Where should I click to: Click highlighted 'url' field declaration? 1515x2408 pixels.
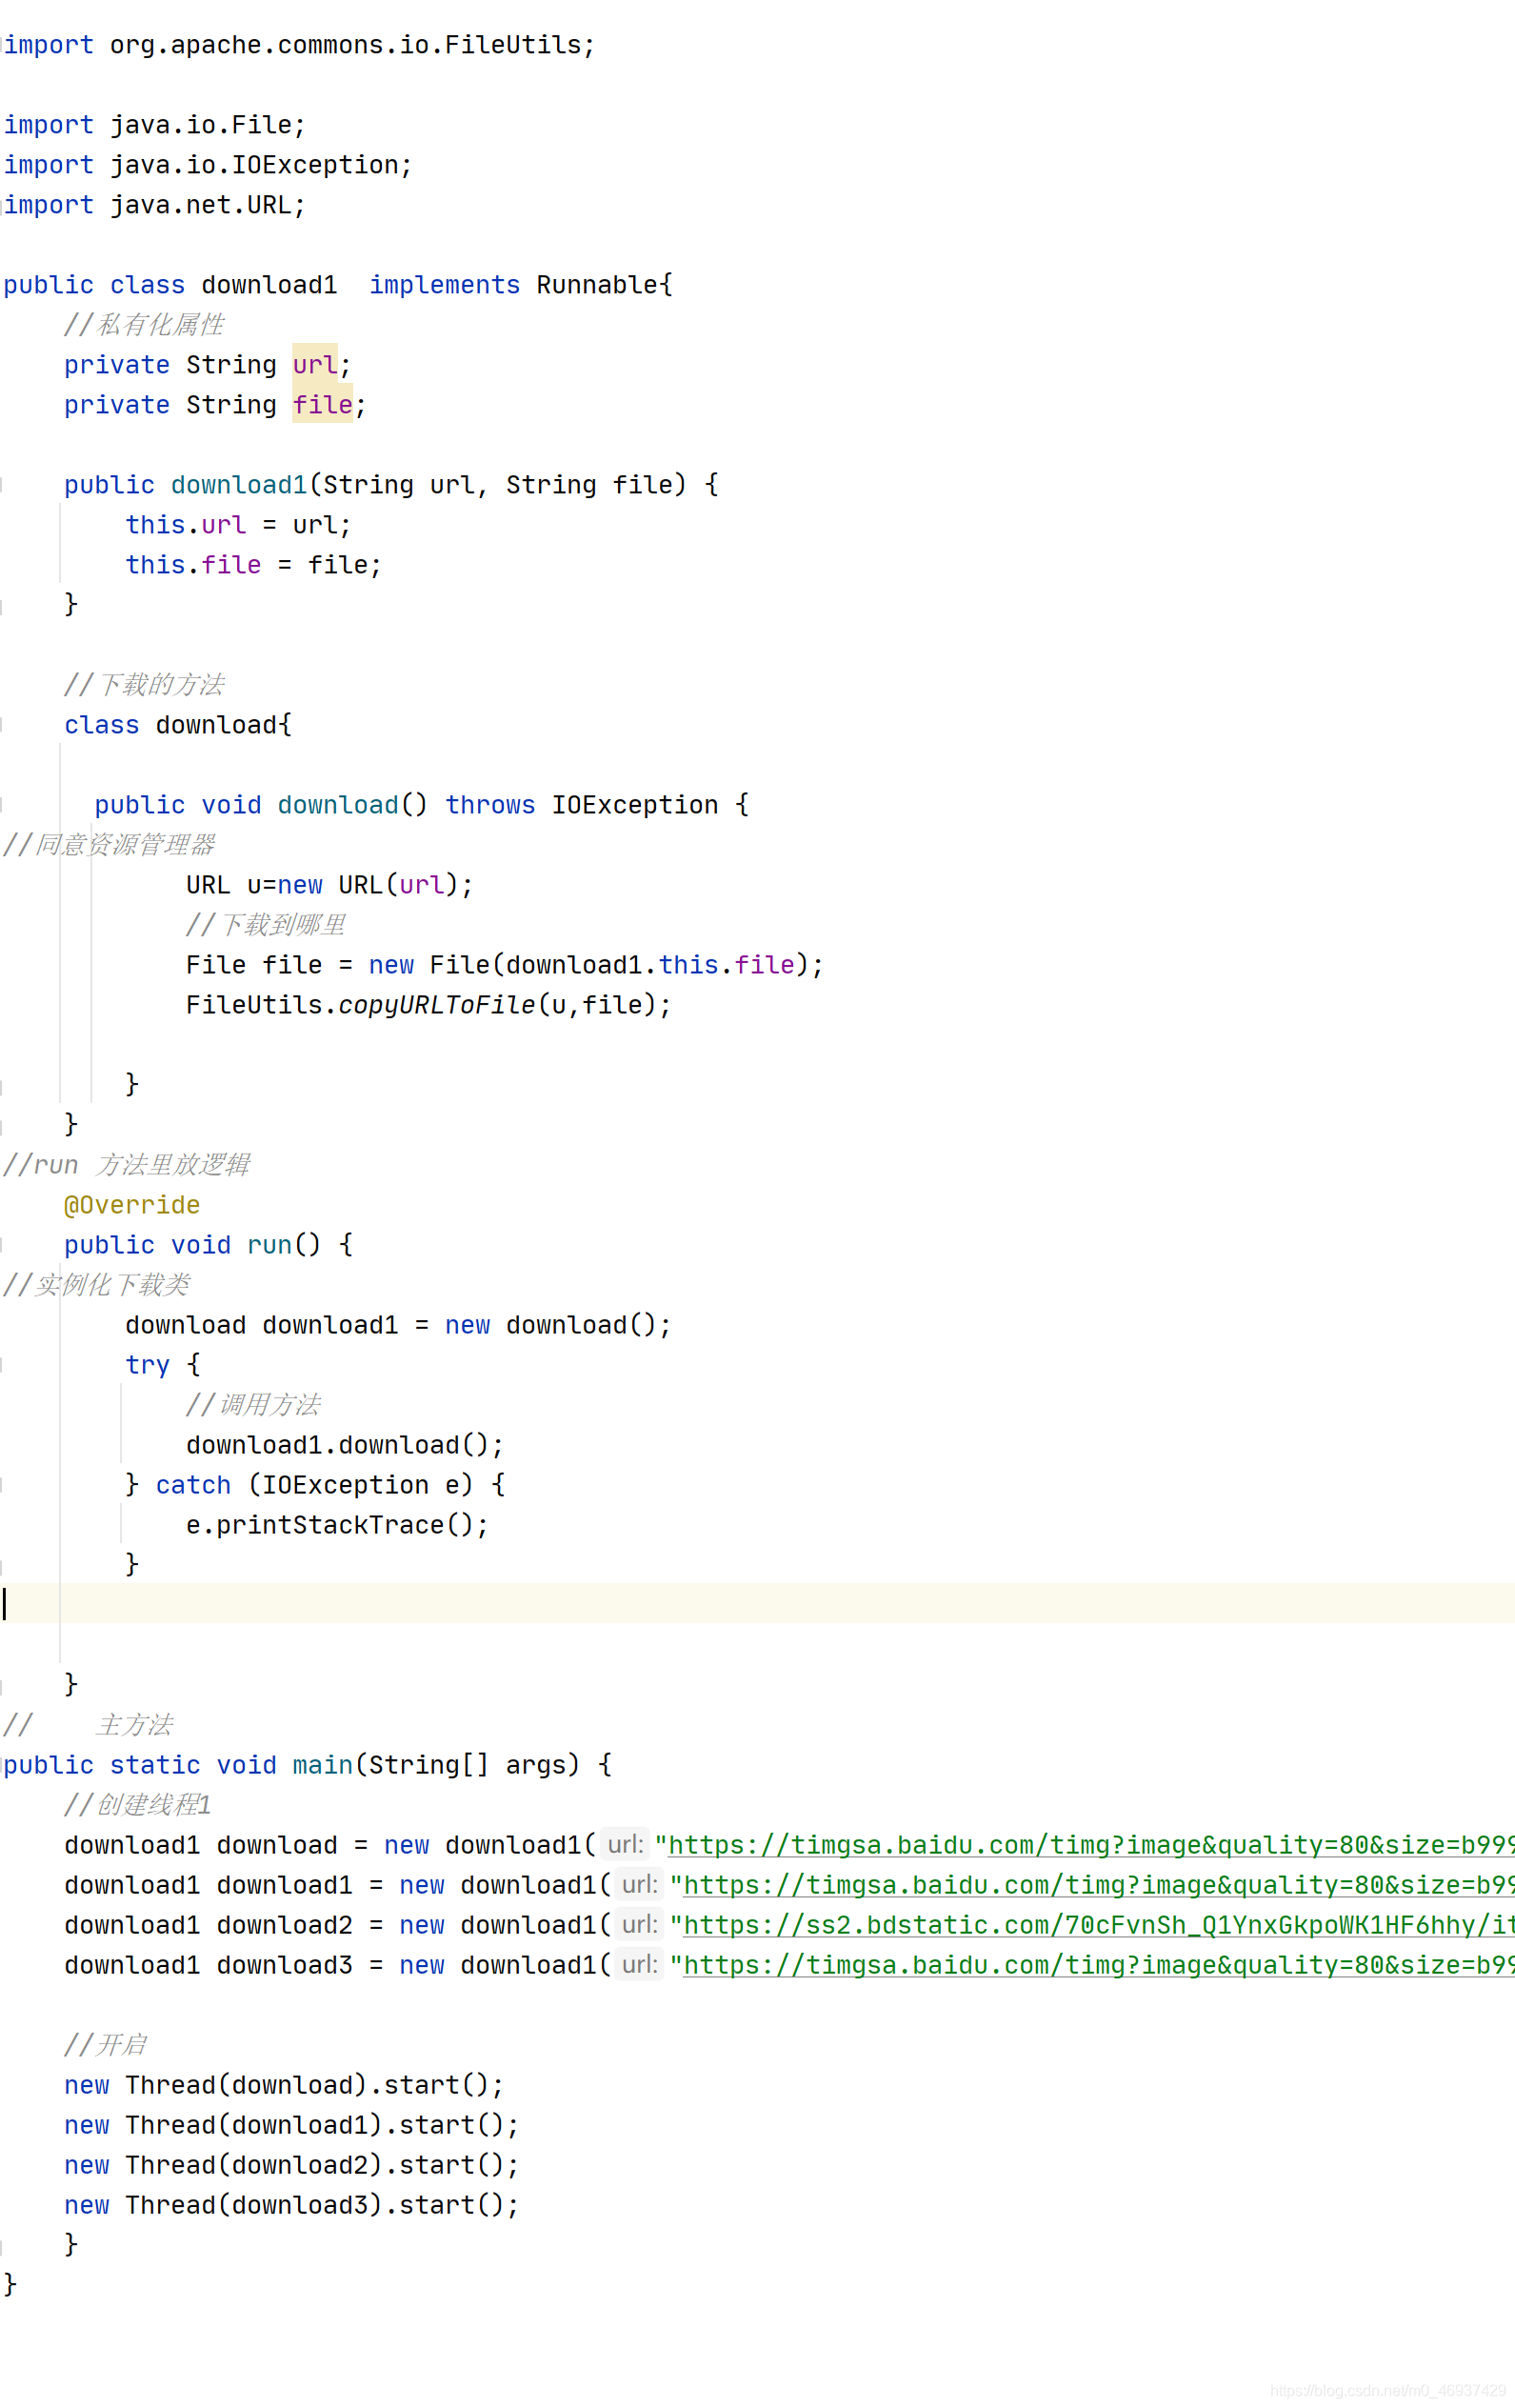point(315,365)
